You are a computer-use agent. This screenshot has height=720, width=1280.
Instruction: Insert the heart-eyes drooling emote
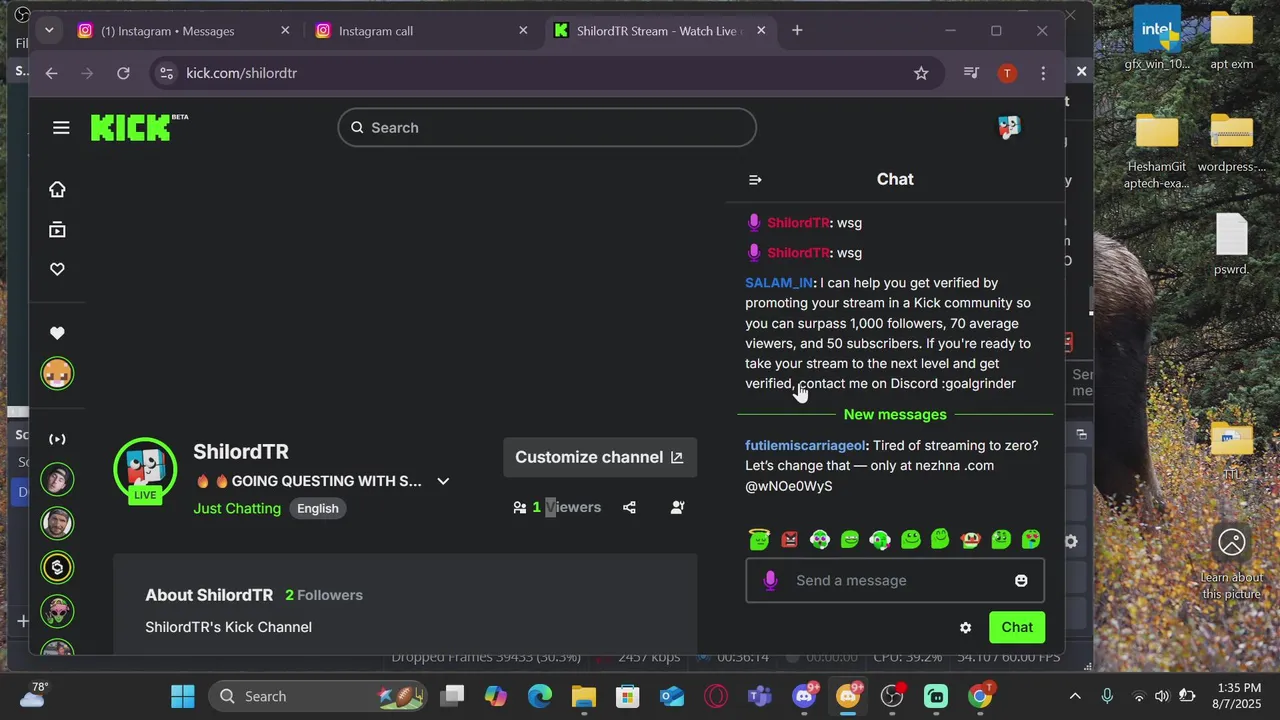point(1031,540)
